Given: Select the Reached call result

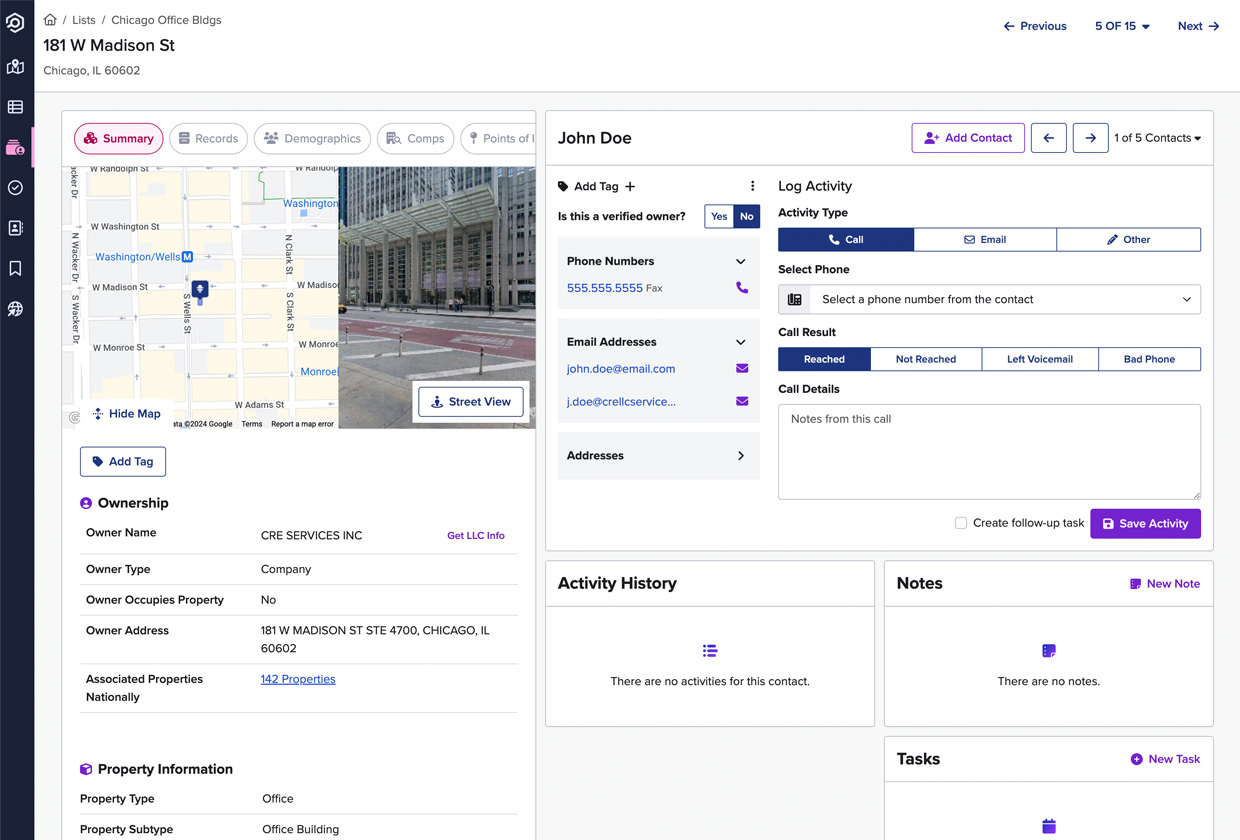Looking at the screenshot, I should (823, 359).
